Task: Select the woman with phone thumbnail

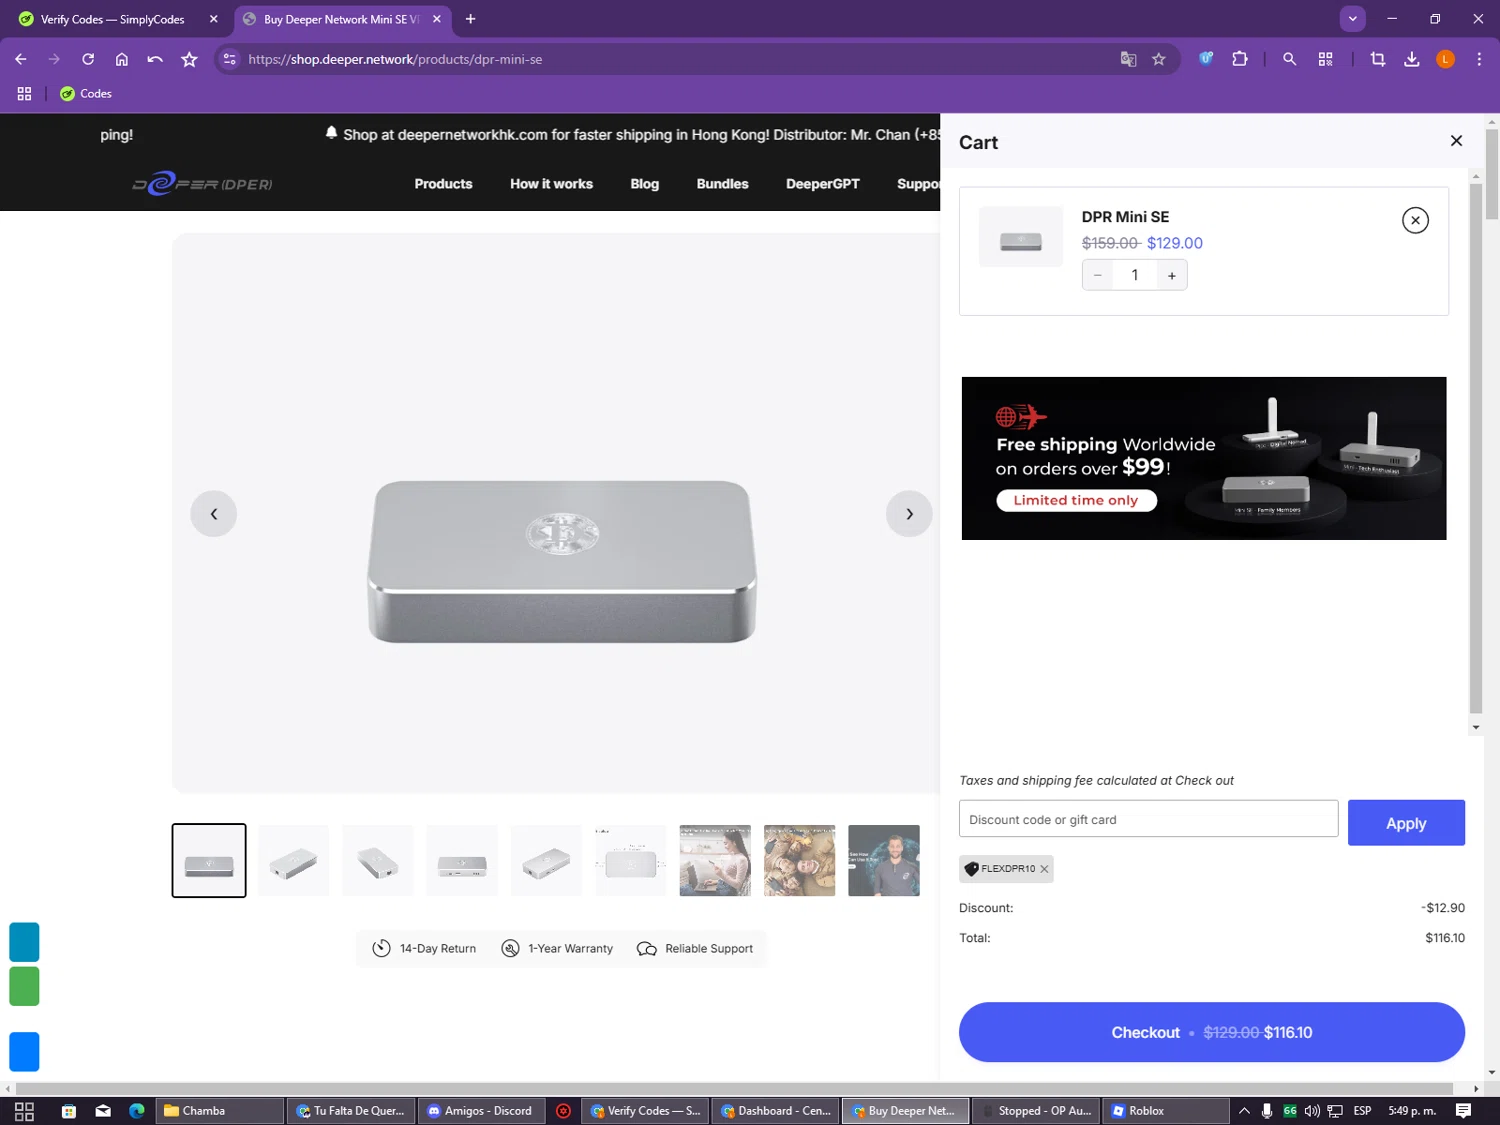Action: (715, 860)
